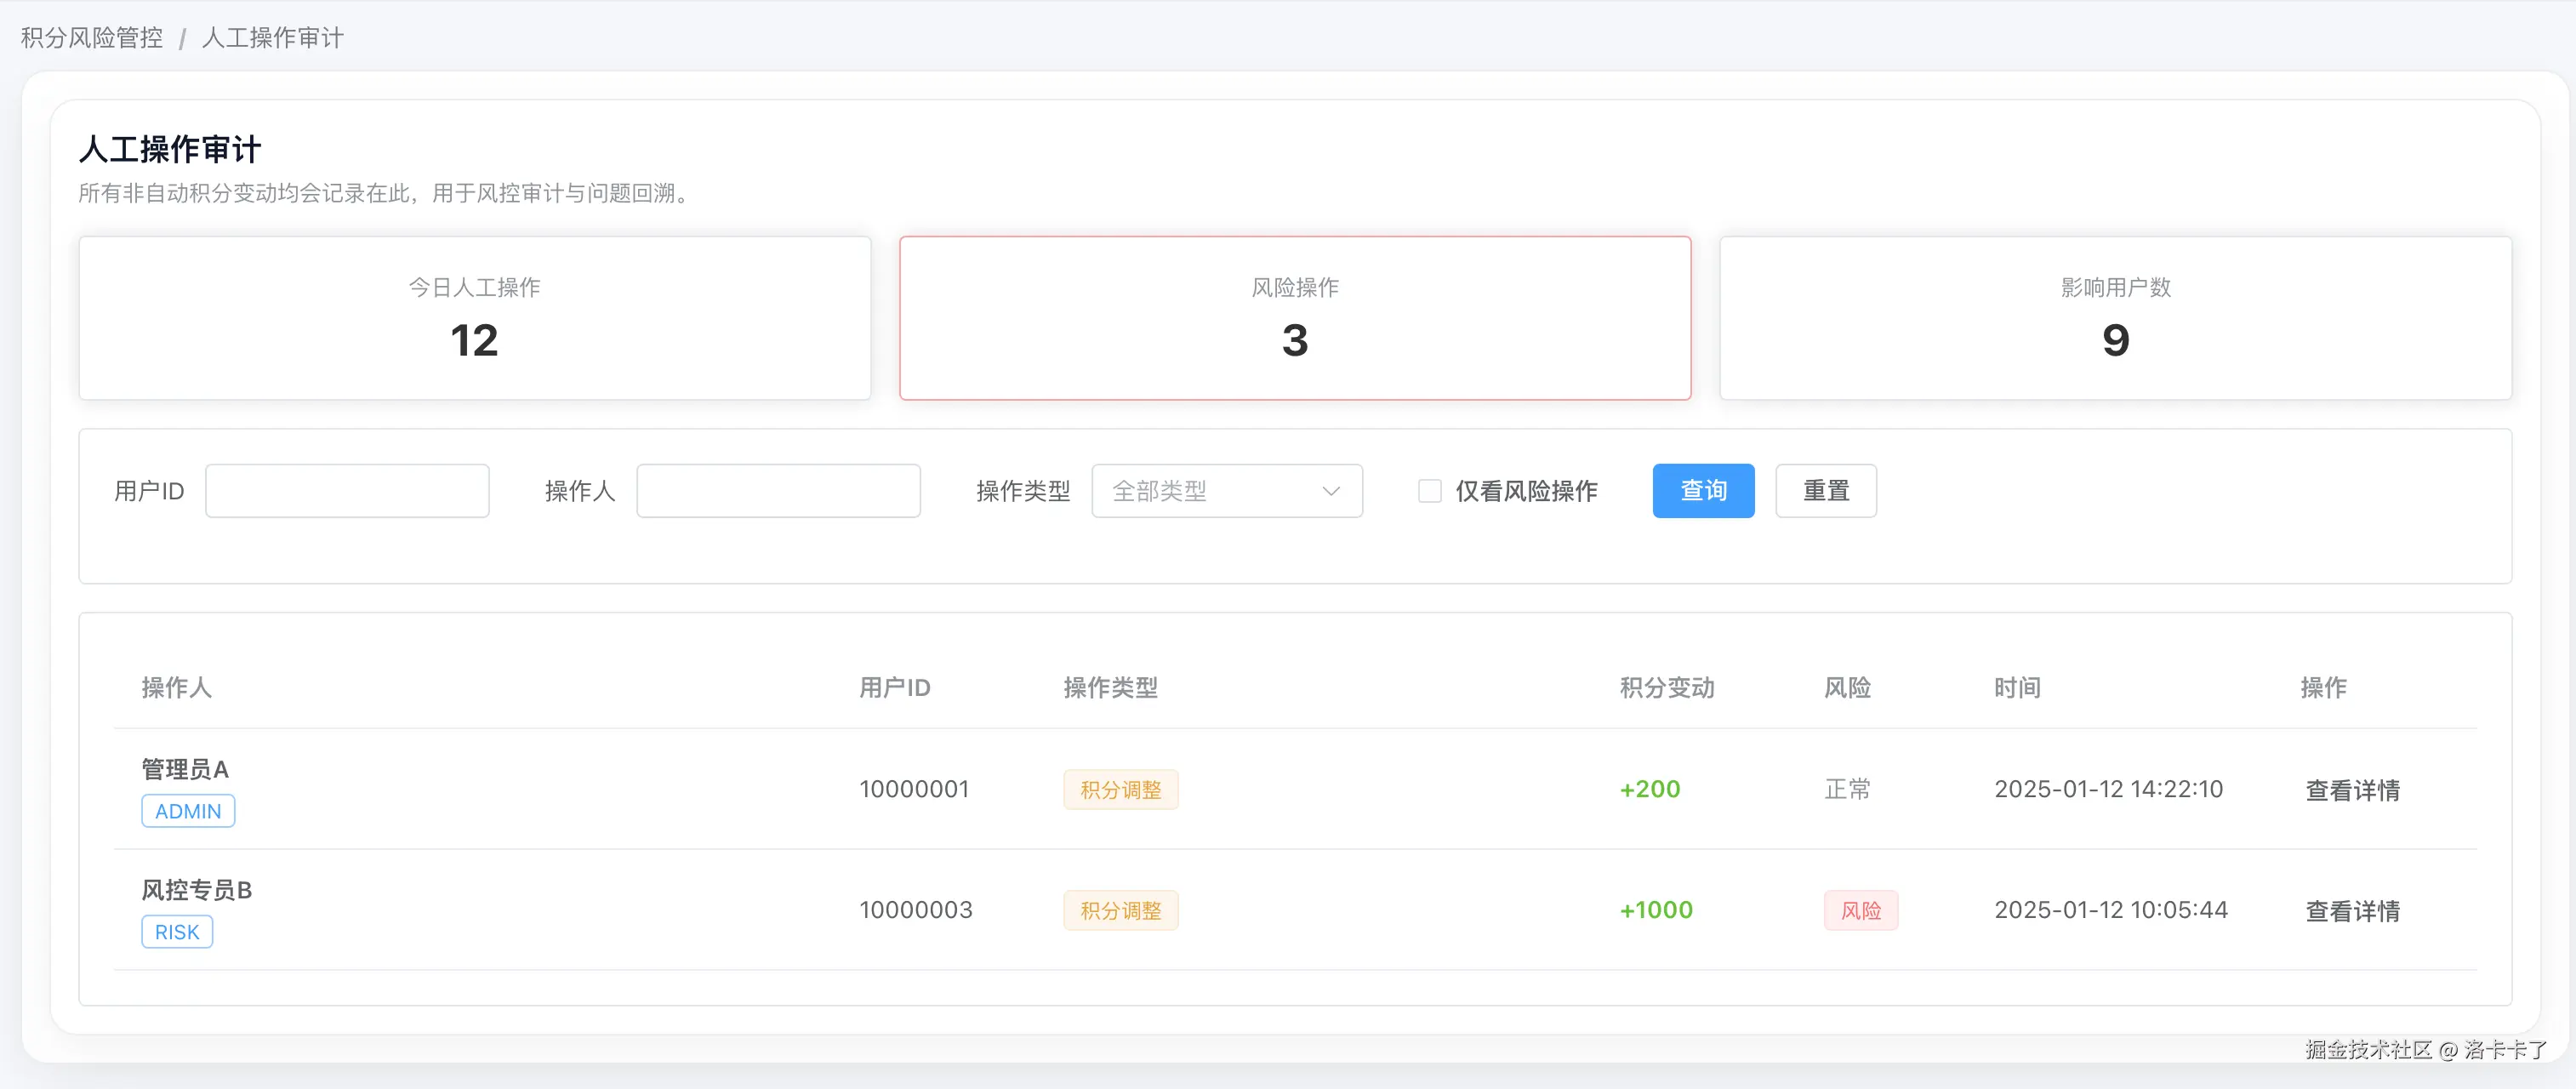Select the 风险操作 statistic card

(x=1294, y=318)
